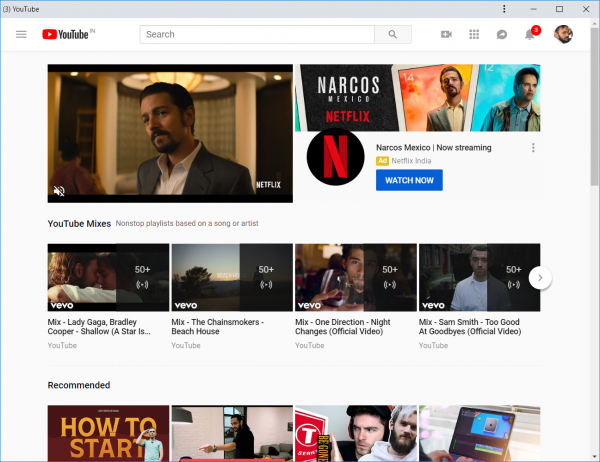Click the WATCH NOW button
The height and width of the screenshot is (462, 600).
pos(409,180)
